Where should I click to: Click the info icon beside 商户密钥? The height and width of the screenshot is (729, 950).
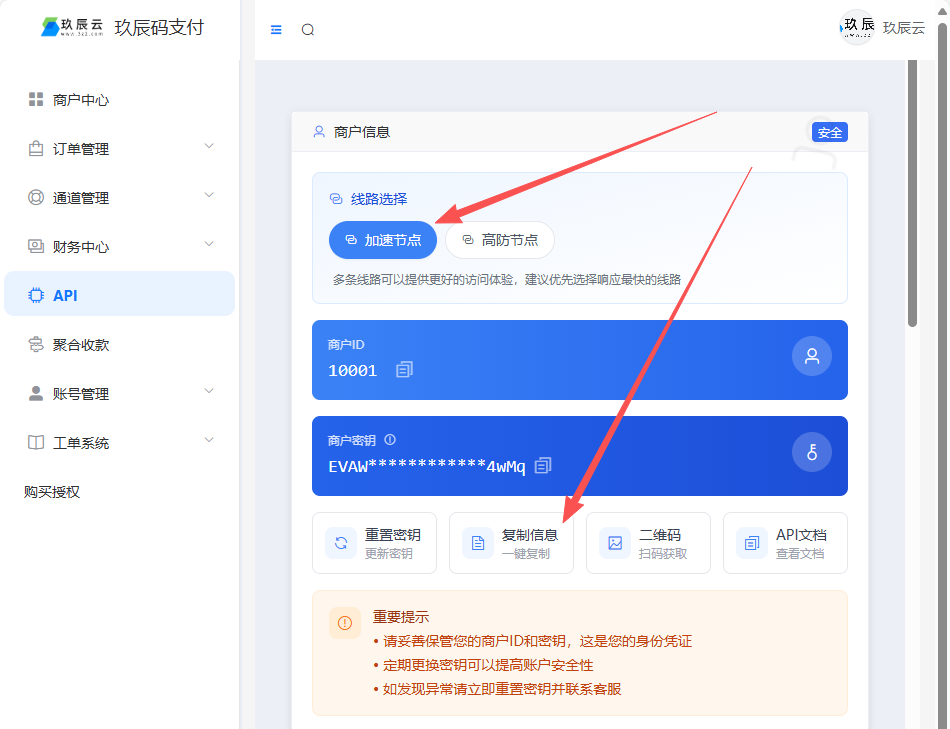click(390, 440)
